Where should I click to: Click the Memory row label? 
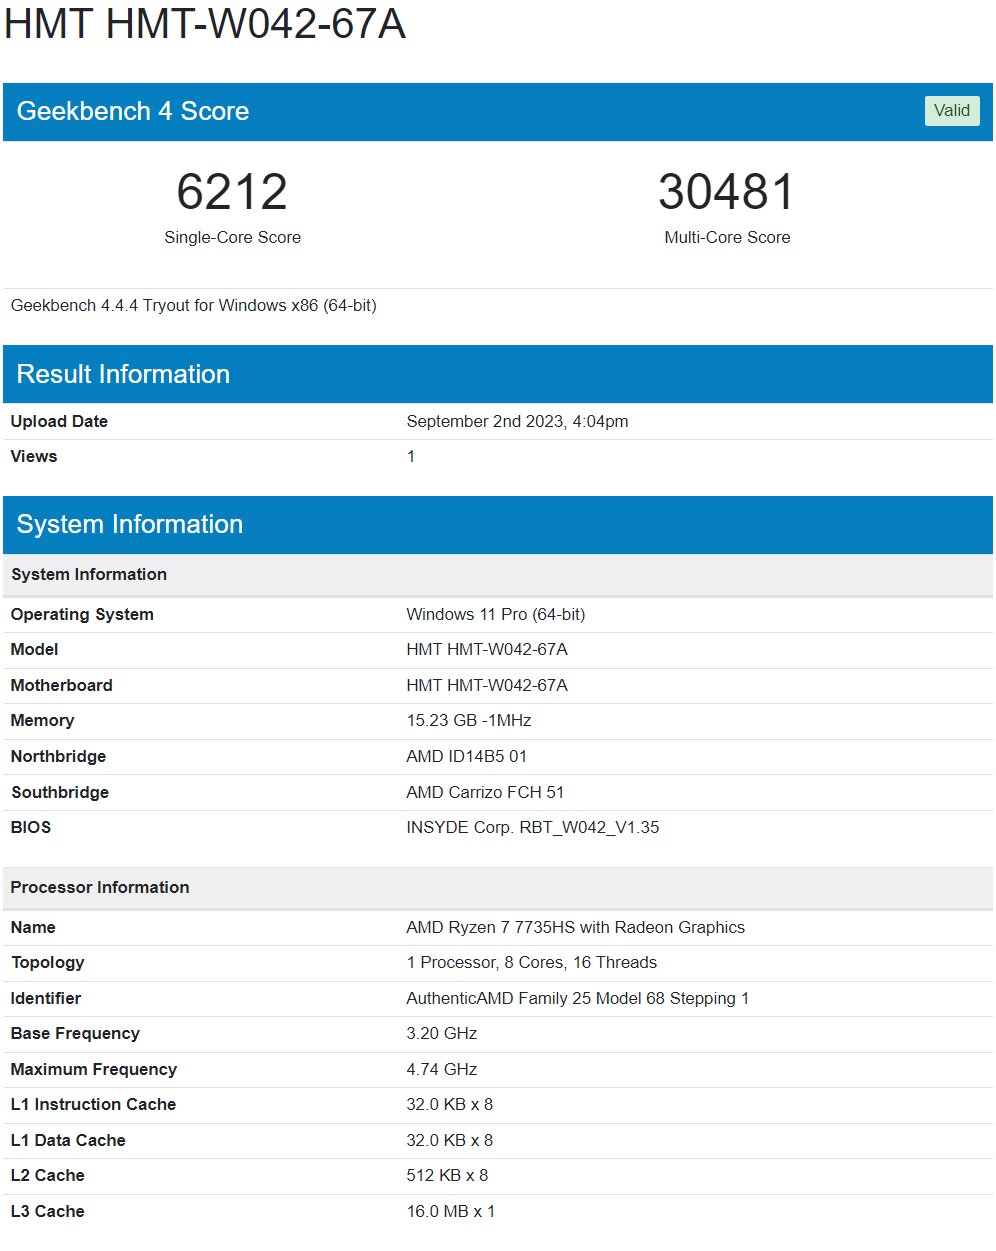tap(43, 720)
